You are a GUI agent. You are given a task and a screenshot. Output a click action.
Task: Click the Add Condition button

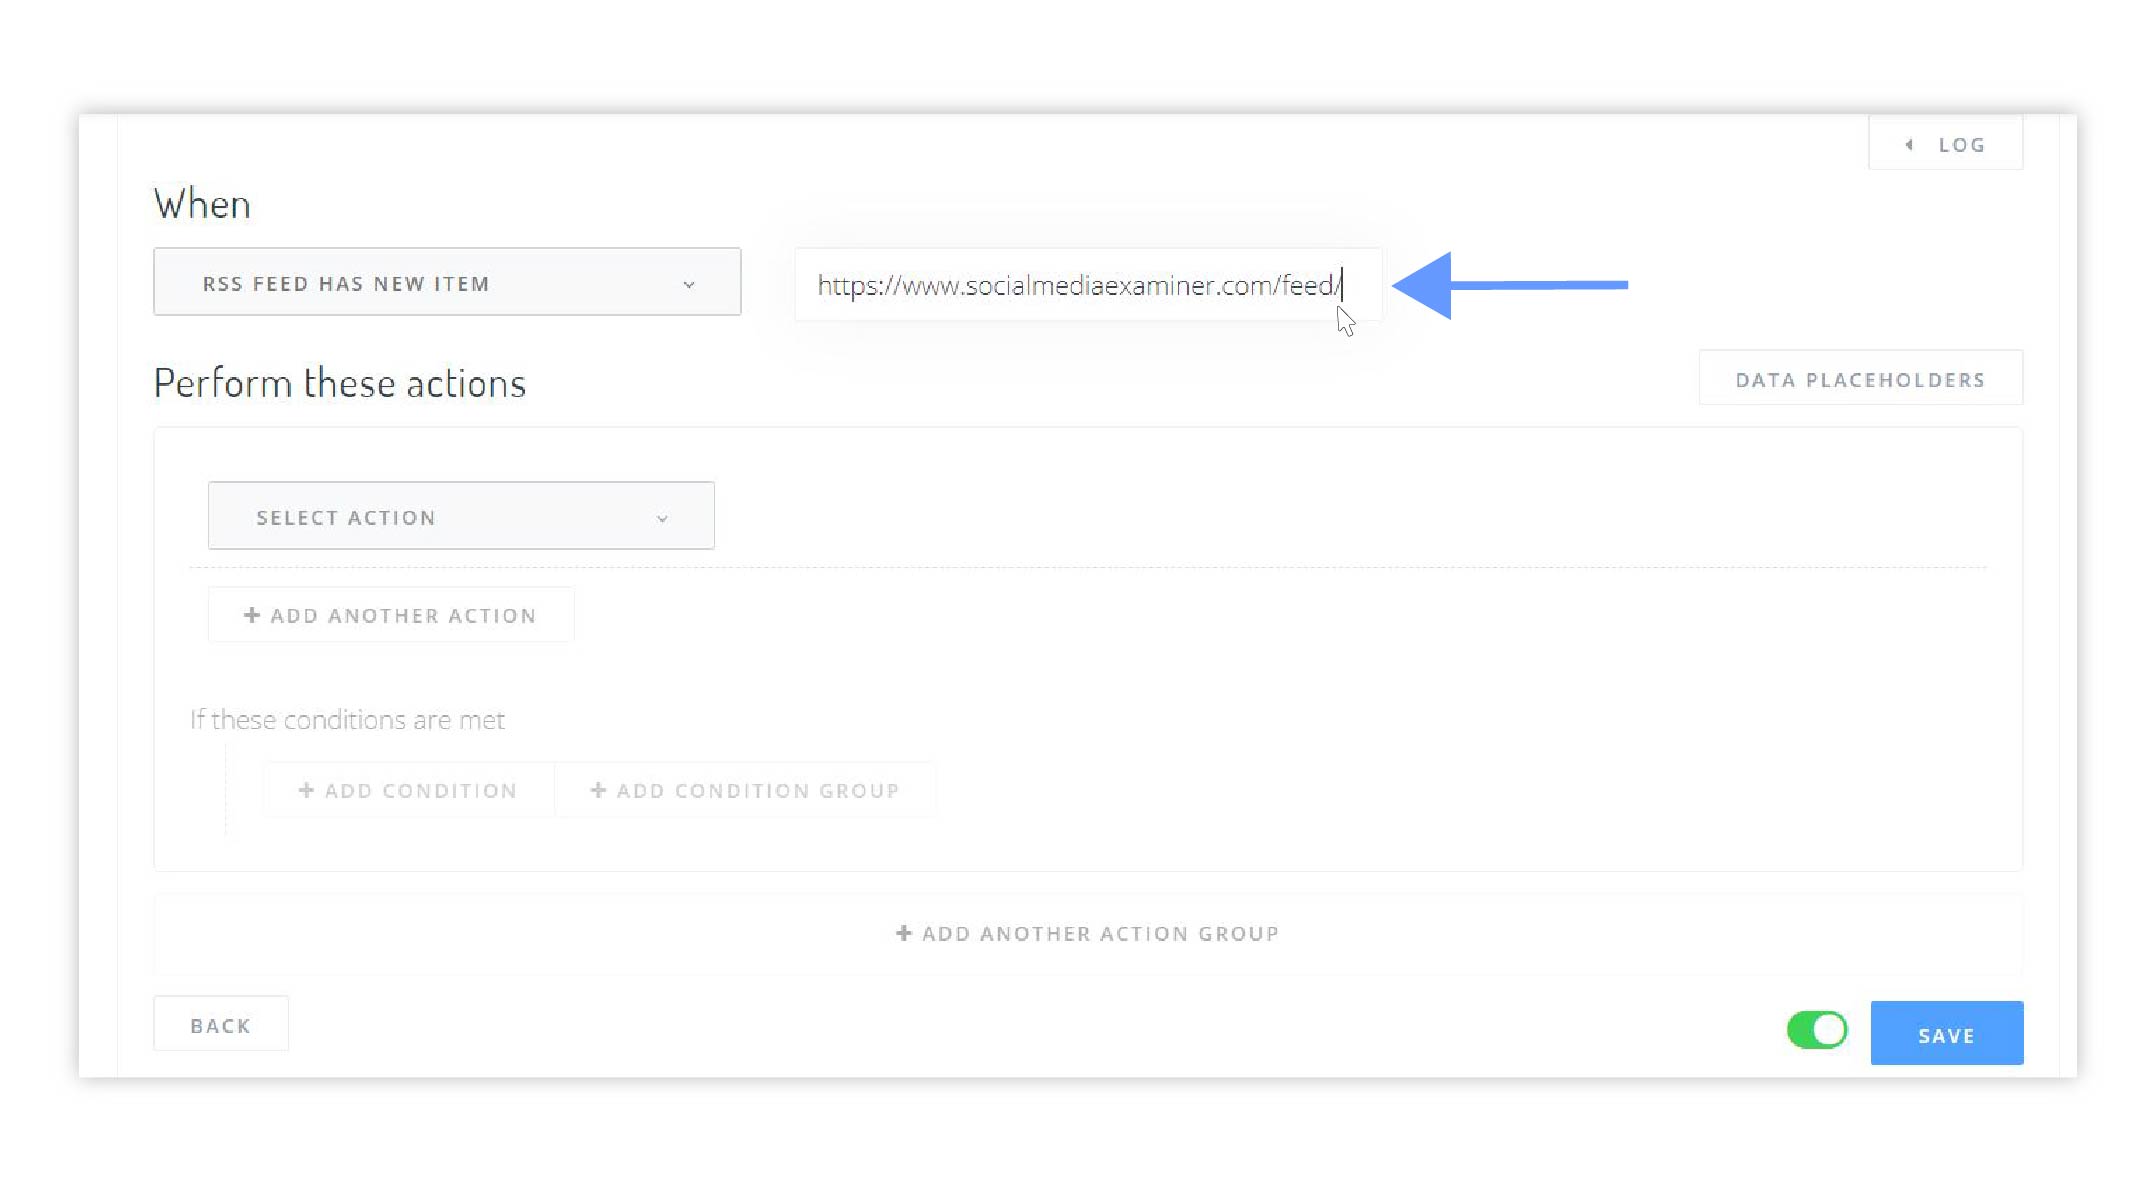[408, 790]
